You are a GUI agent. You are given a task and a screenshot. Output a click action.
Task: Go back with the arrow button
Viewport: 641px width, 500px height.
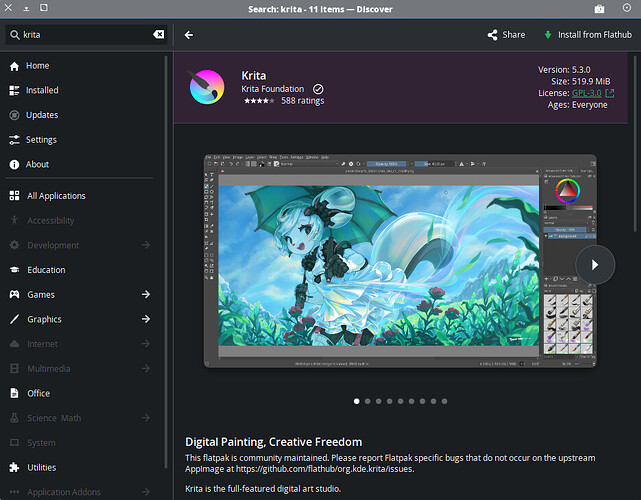coord(189,35)
